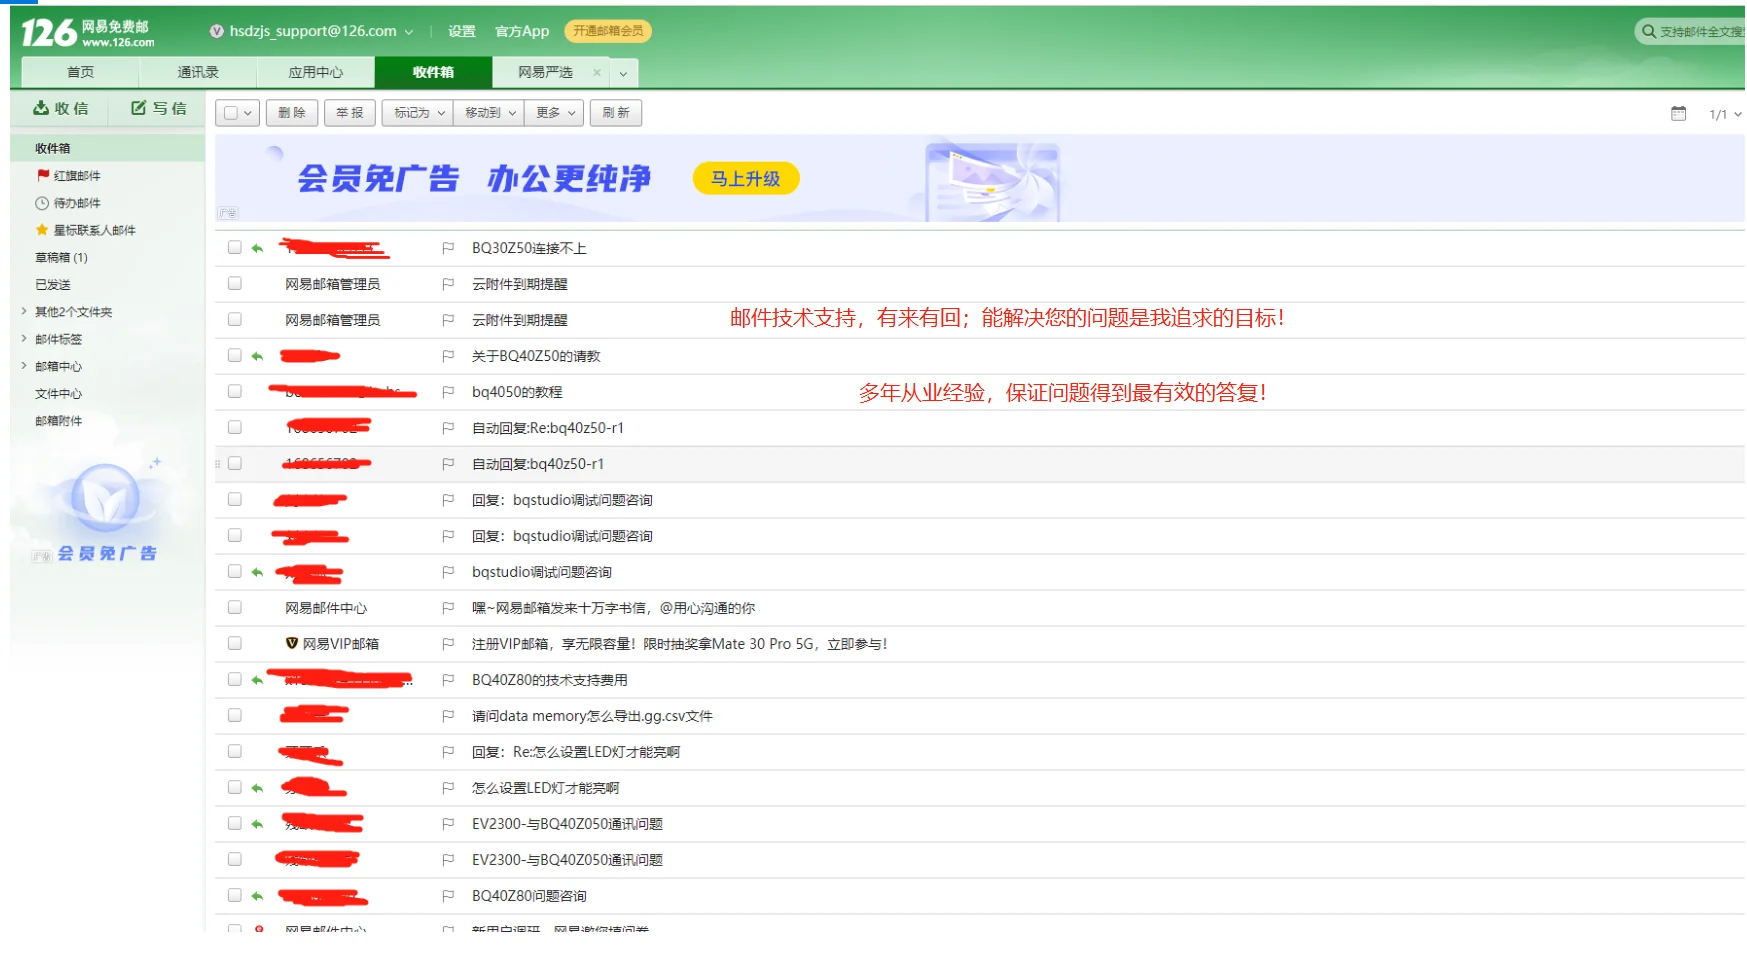
Task: Switch to the 通讯录 tab
Action: click(x=198, y=72)
